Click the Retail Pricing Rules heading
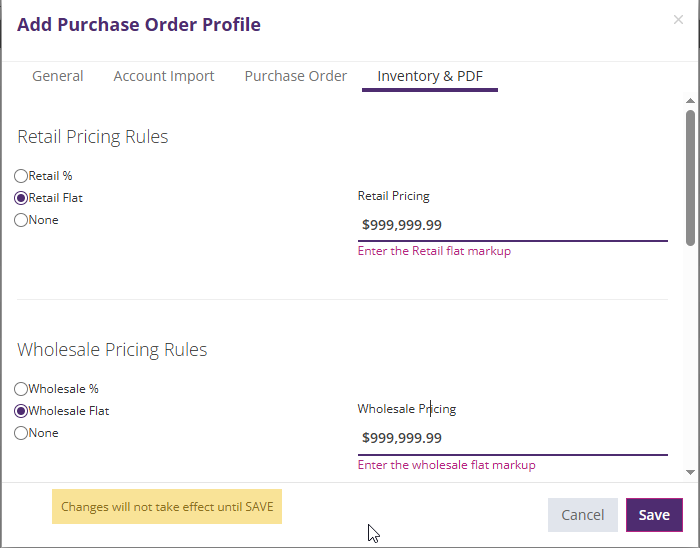The width and height of the screenshot is (700, 548). pos(93,137)
